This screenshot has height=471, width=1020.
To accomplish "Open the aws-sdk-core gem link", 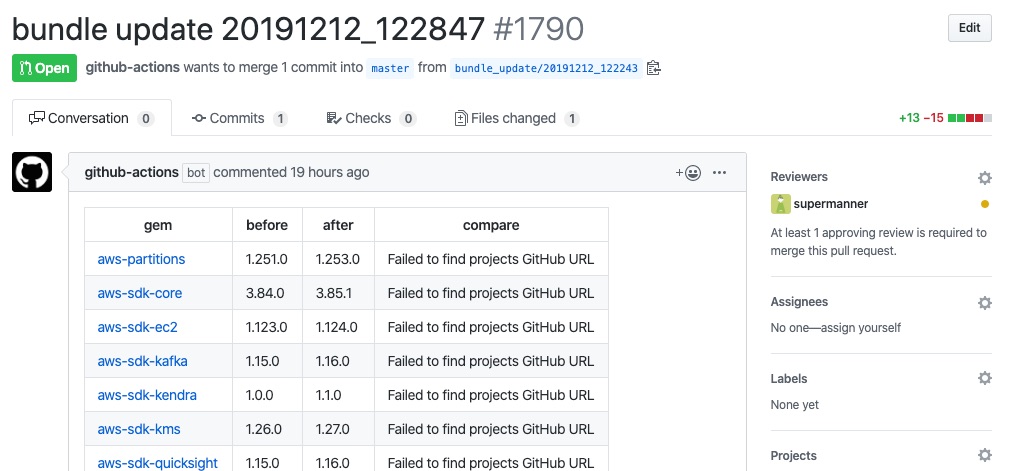I will coord(140,293).
